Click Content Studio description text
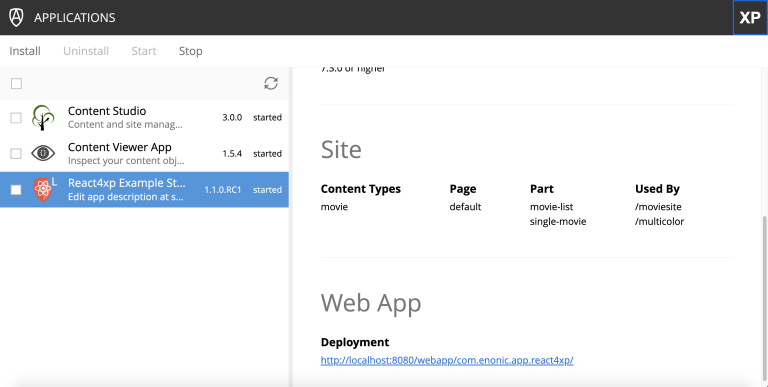Viewport: 768px width, 387px height. tap(125, 124)
